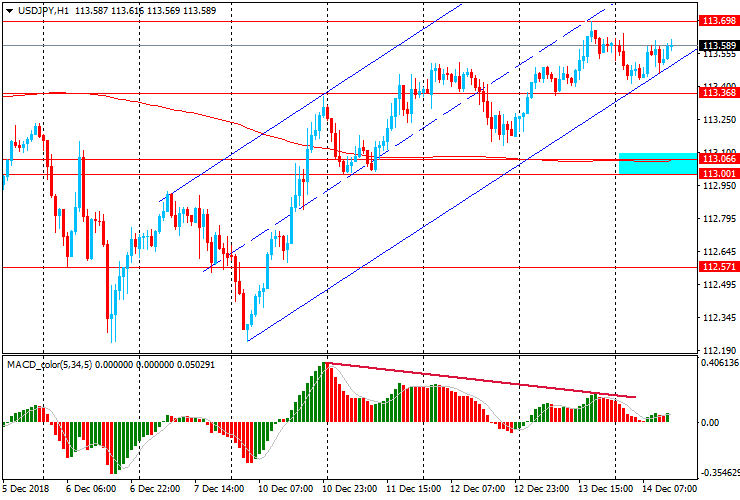Open the chart menu triangle beside USDJPY,H1
Viewport: 740px width, 500px height.
pos(9,10)
